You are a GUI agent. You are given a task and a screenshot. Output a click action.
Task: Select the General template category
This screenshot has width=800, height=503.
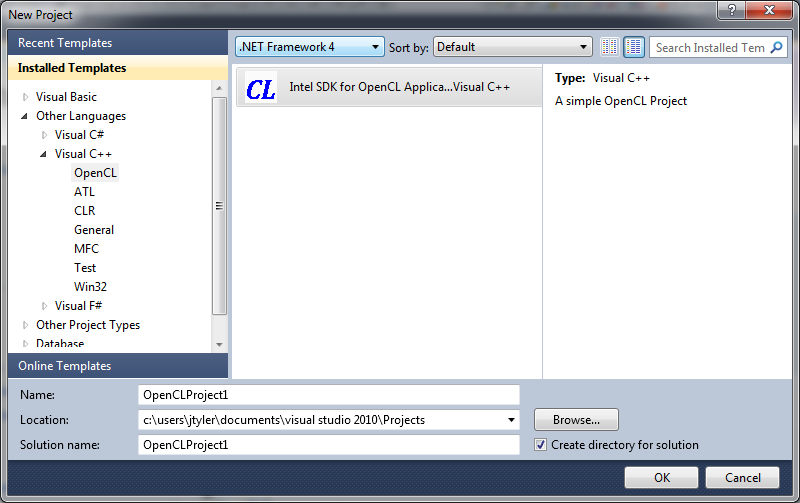94,230
